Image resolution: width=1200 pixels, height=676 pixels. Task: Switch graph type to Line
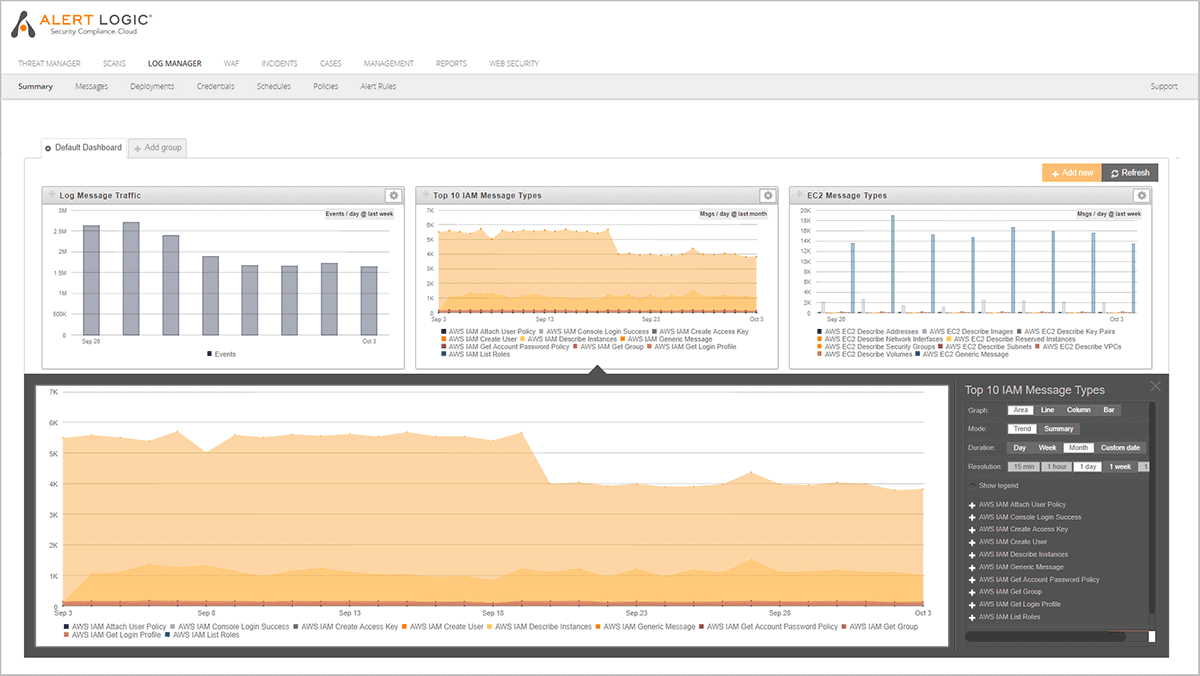(x=1047, y=410)
